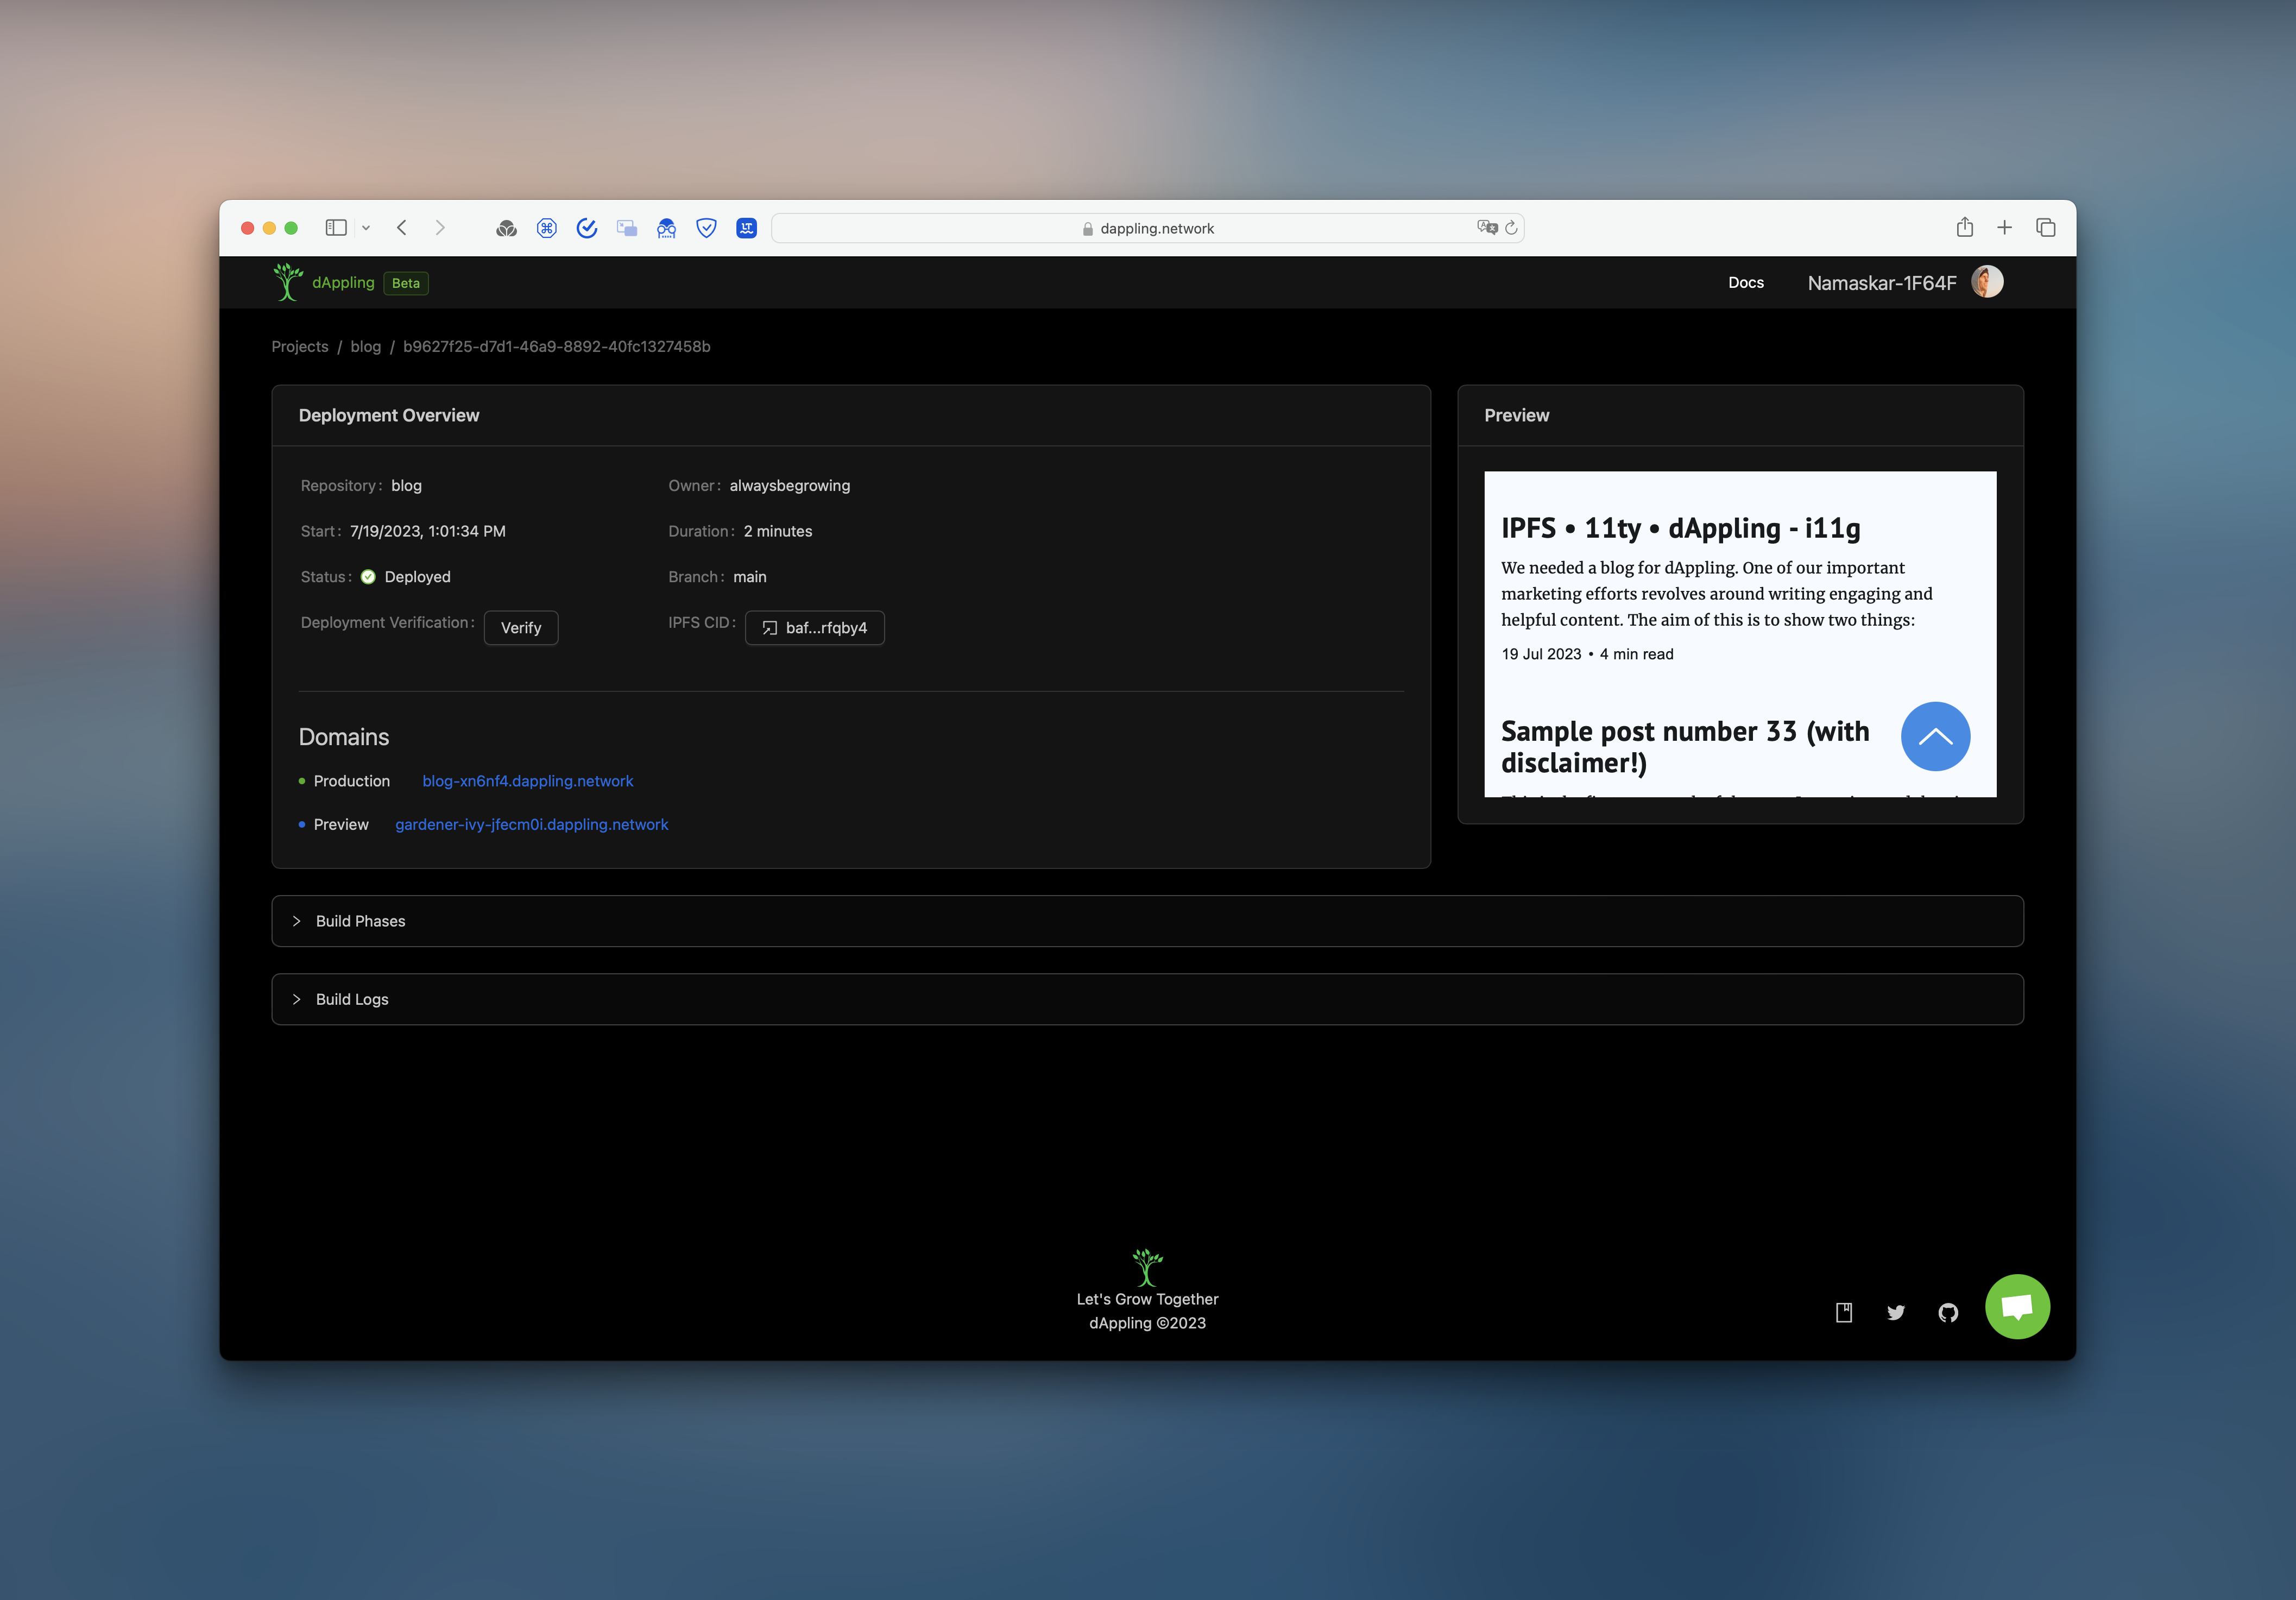This screenshot has width=2296, height=1600.
Task: Click the start time 7/19/2023, 1:01:34 PM
Action: [x=428, y=531]
